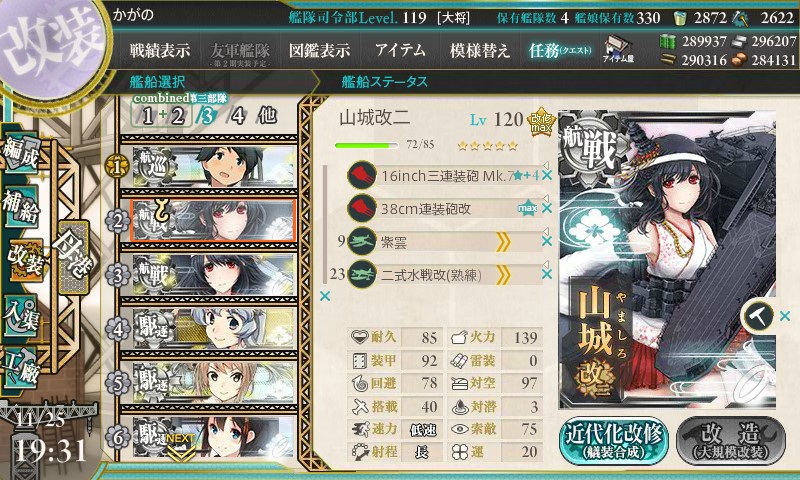Click the reinforcement expansion hammer icon
Image resolution: width=800 pixels, height=480 pixels.
pyautogui.click(x=758, y=316)
